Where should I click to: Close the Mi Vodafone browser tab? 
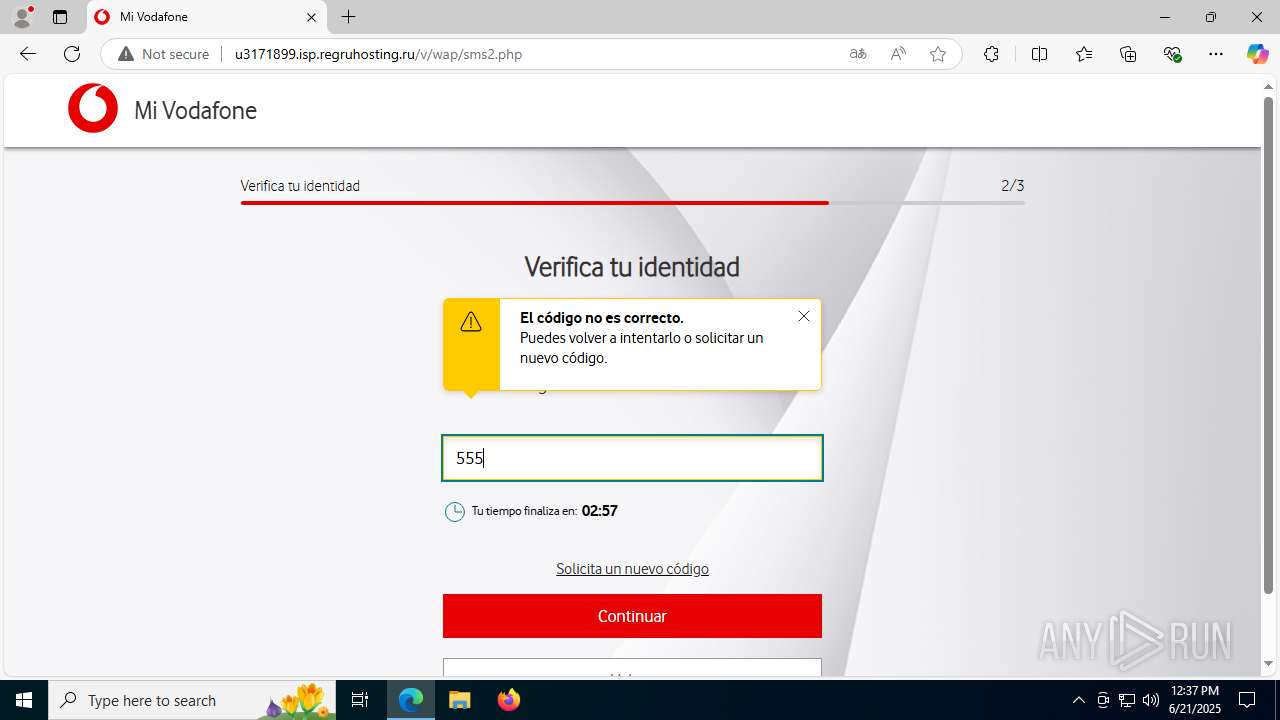[311, 17]
